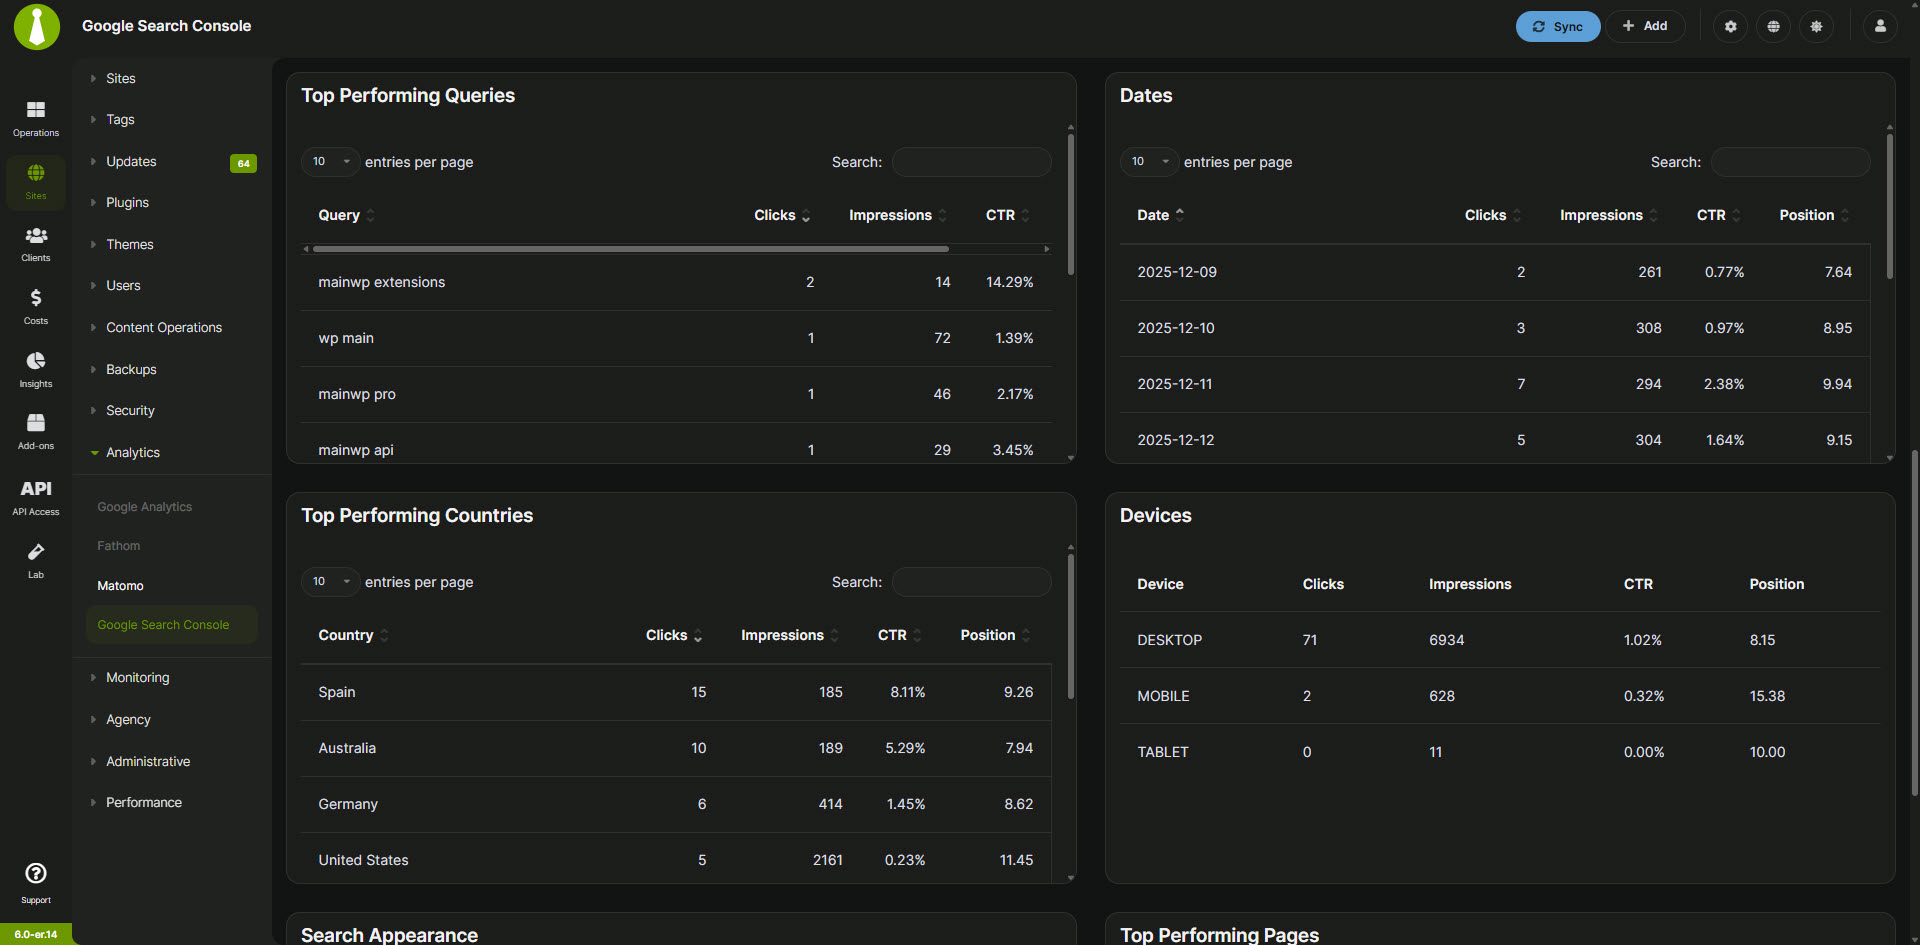
Task: Focus the Search field in Top Performing Queries
Action: pos(971,162)
